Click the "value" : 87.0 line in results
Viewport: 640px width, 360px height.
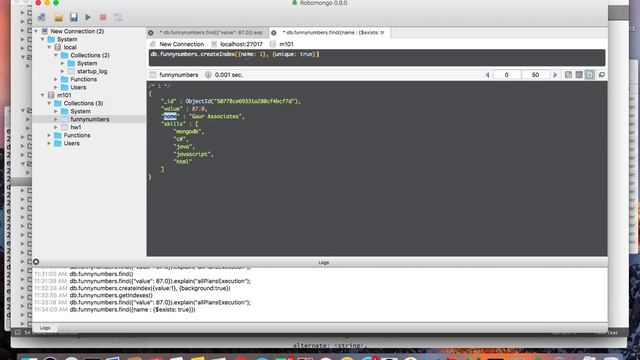[x=184, y=109]
